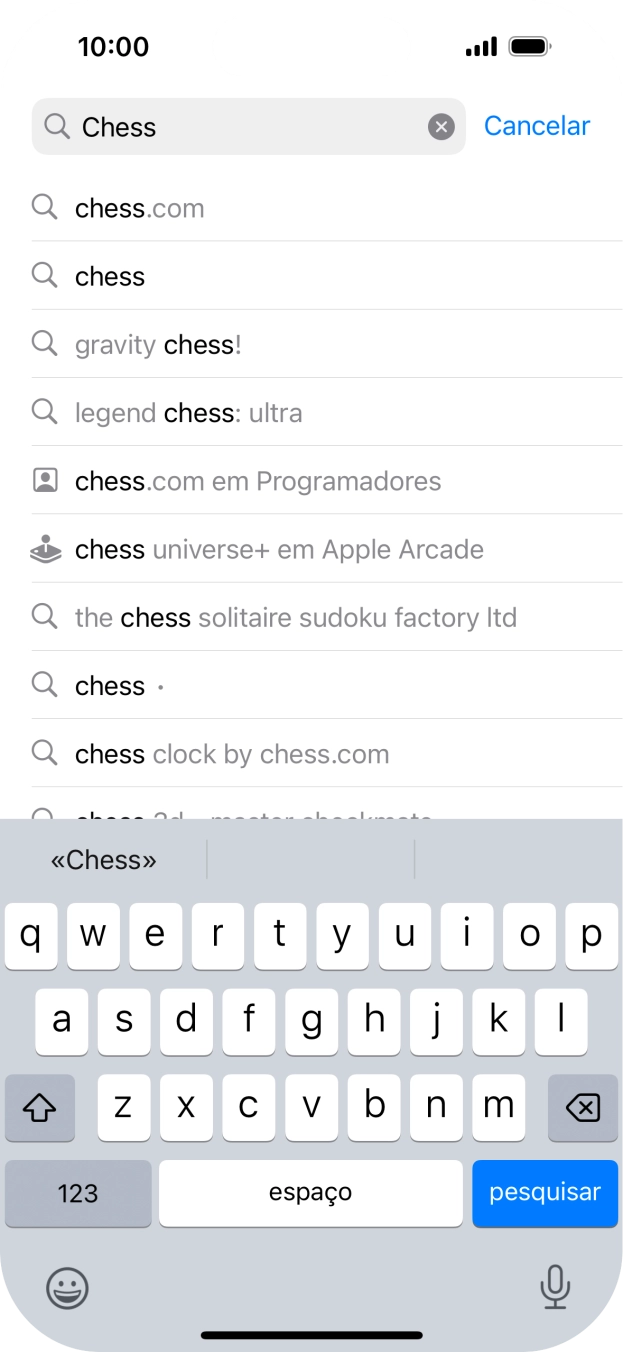
Task: Clear the Chess search text
Action: tap(441, 127)
